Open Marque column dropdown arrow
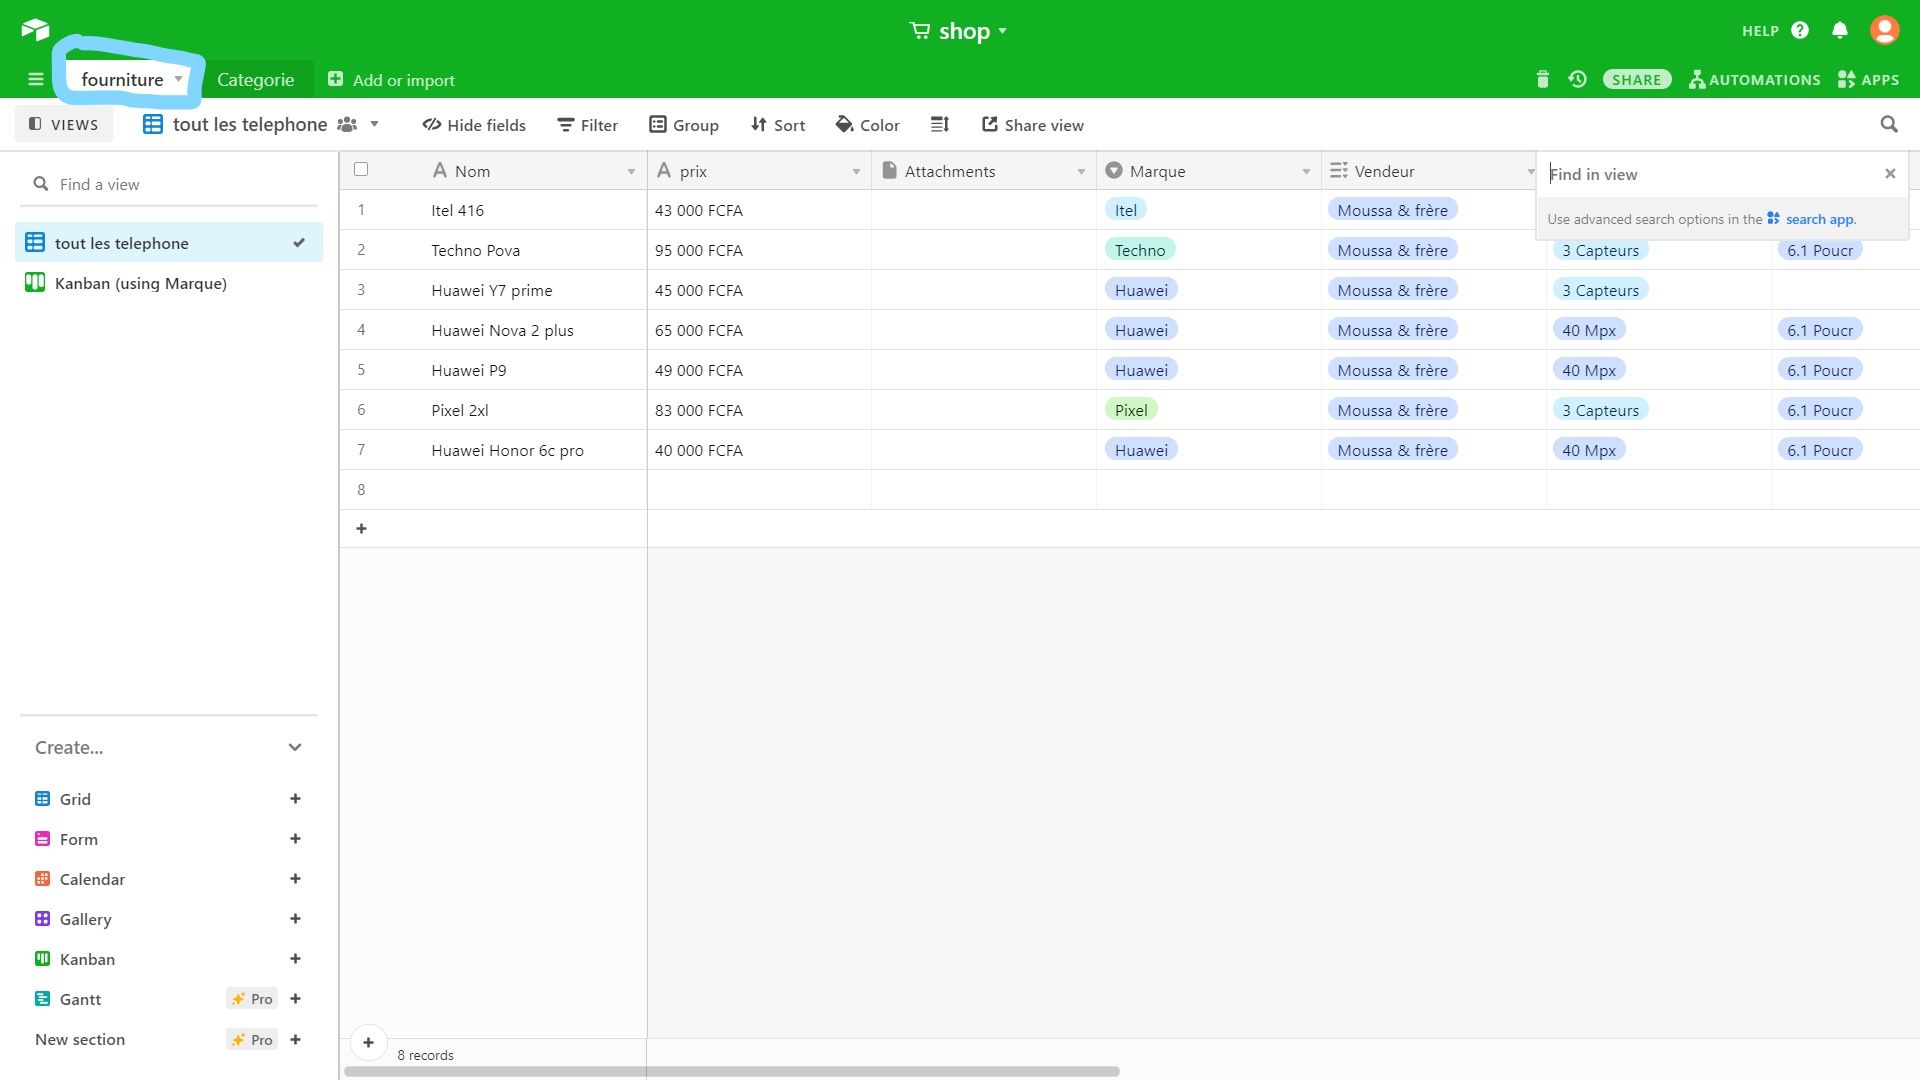Screen dimensions: 1920x1080 (1306, 172)
